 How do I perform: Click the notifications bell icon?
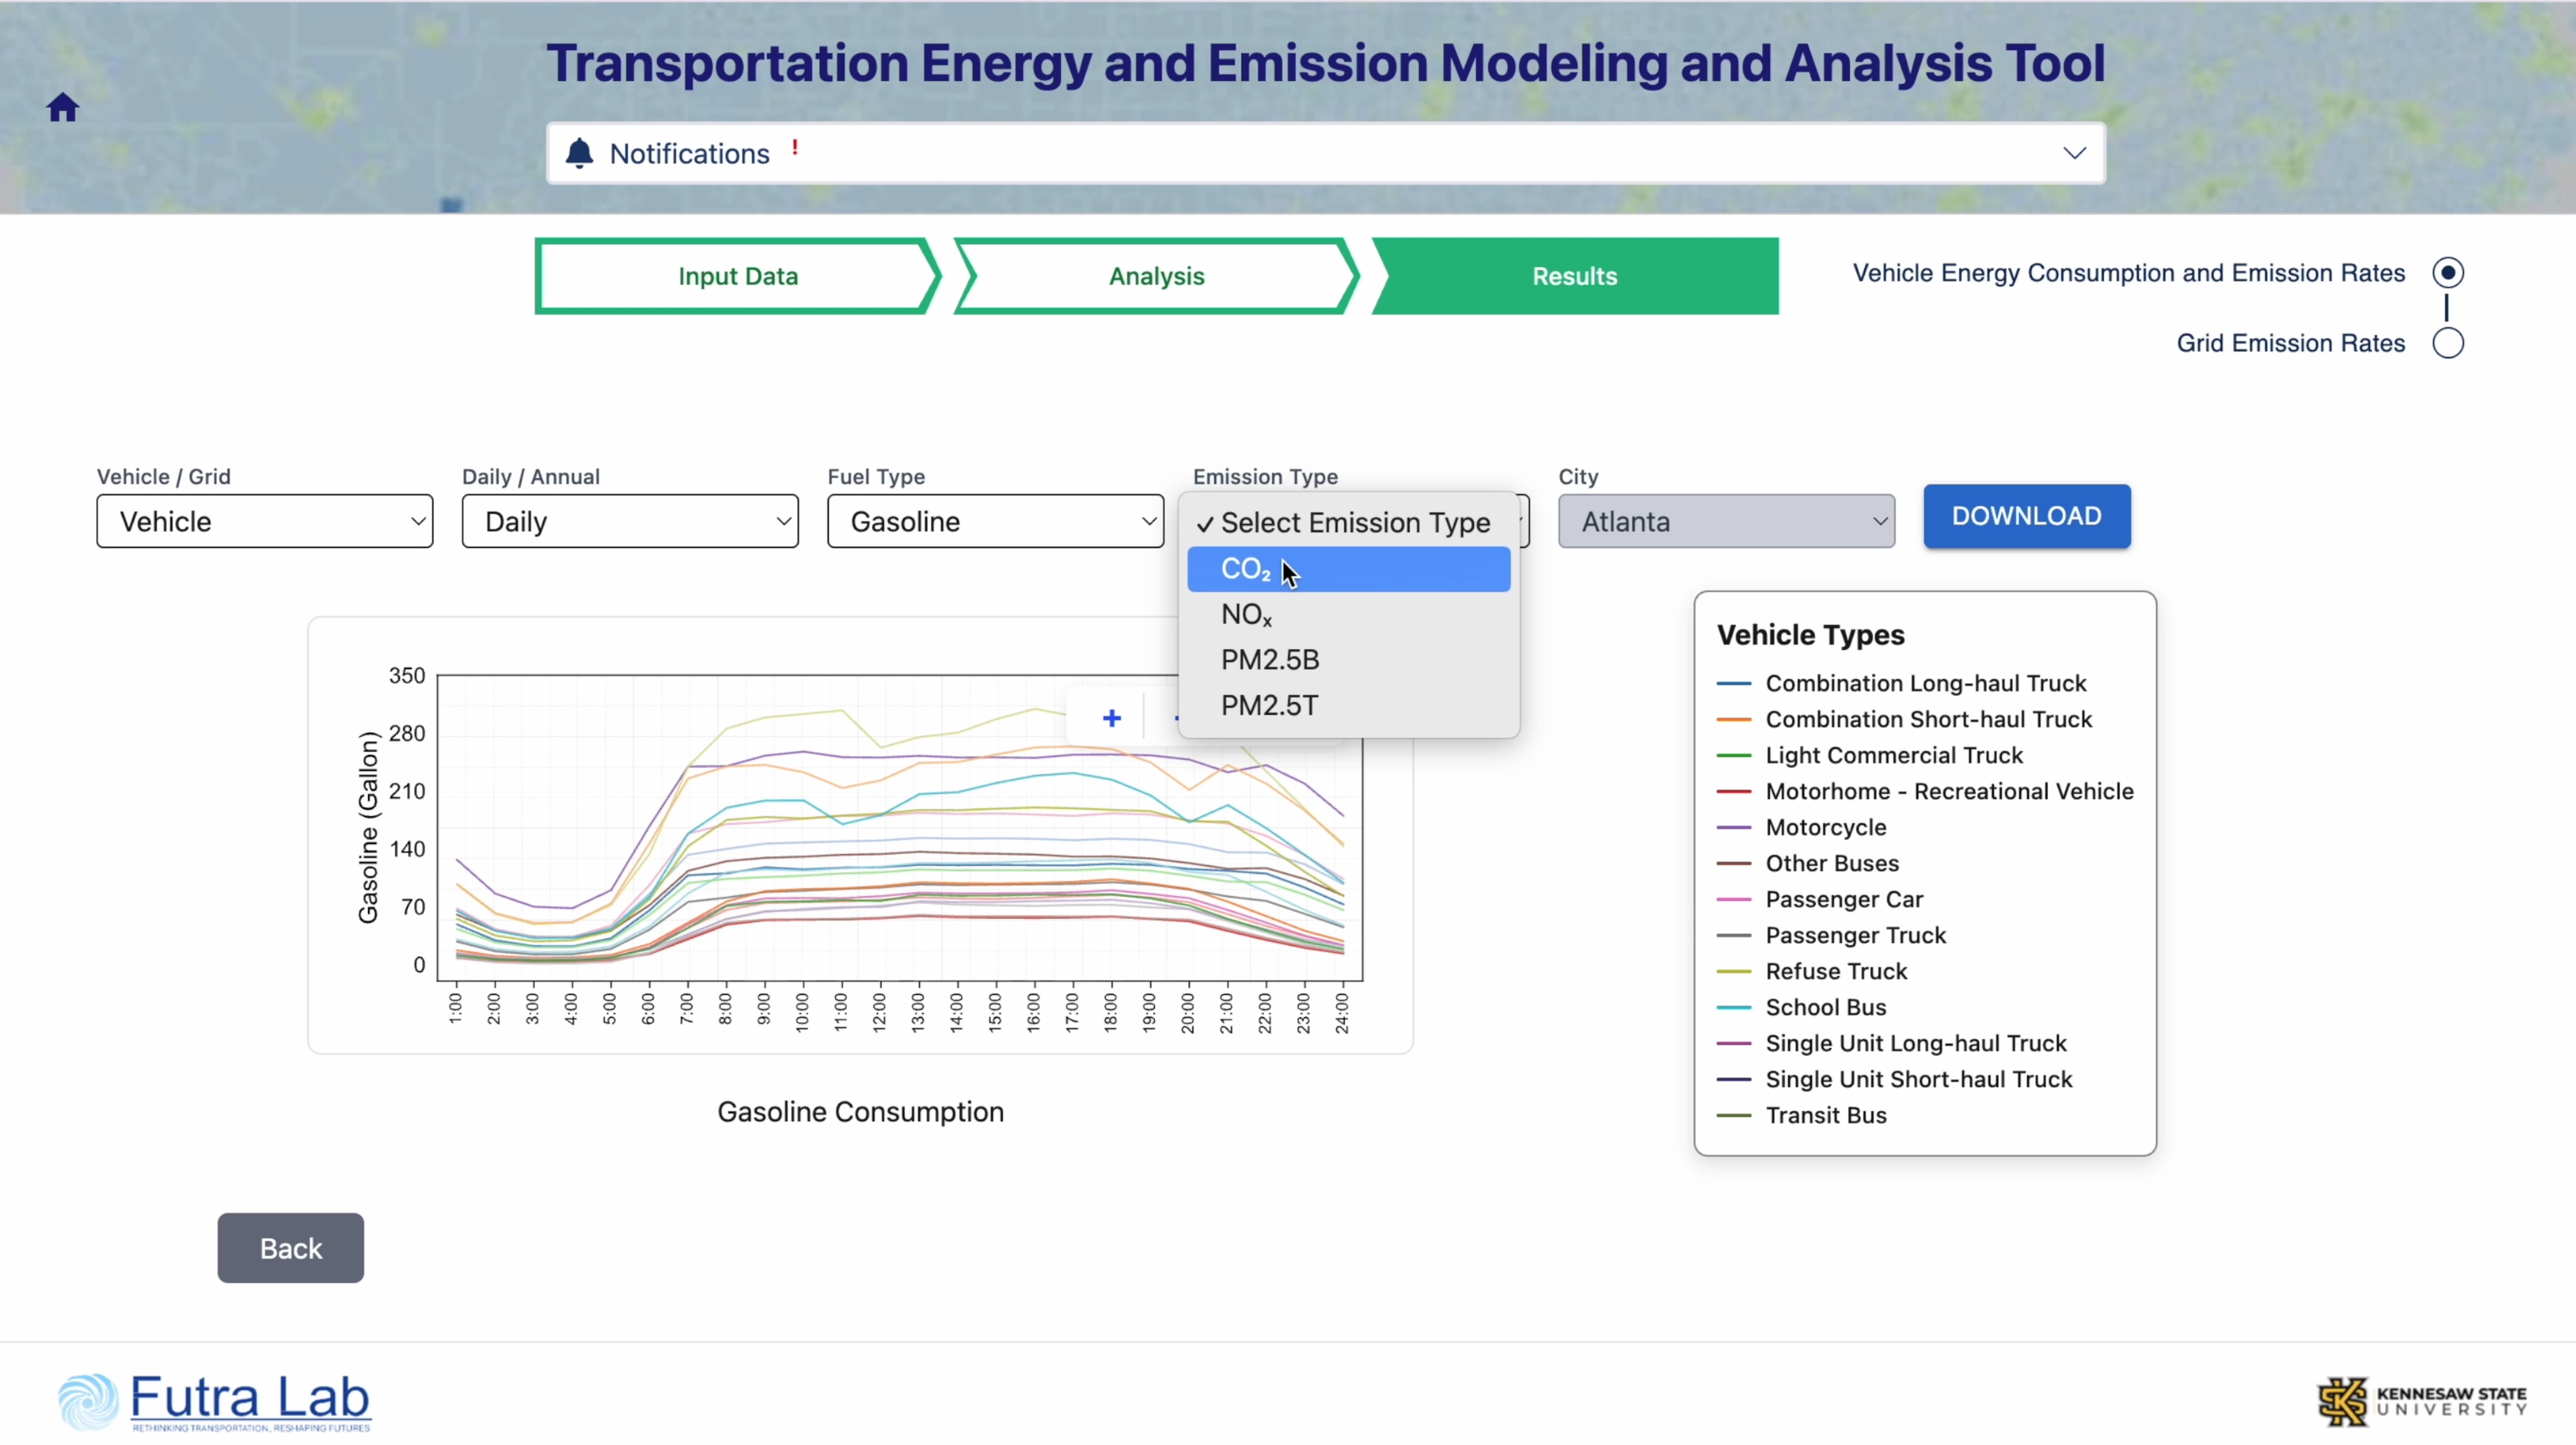[579, 153]
